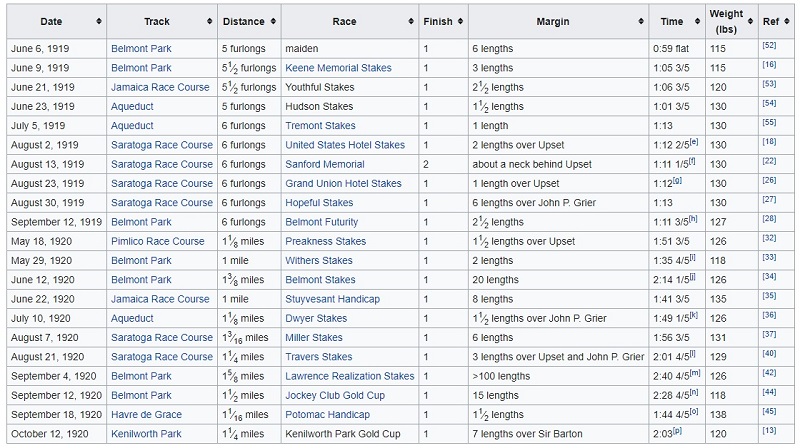Open Aqueduct link in June 23, 1919 row
The width and height of the screenshot is (800, 448).
pos(132,107)
